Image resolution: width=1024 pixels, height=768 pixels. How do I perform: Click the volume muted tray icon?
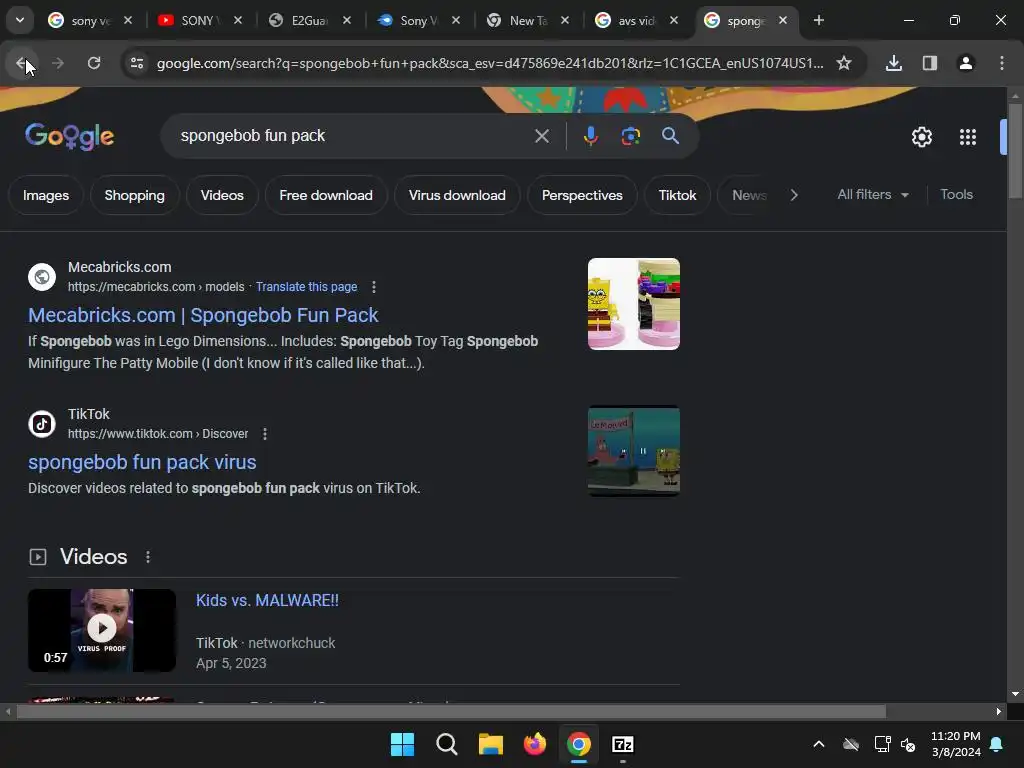click(x=908, y=744)
